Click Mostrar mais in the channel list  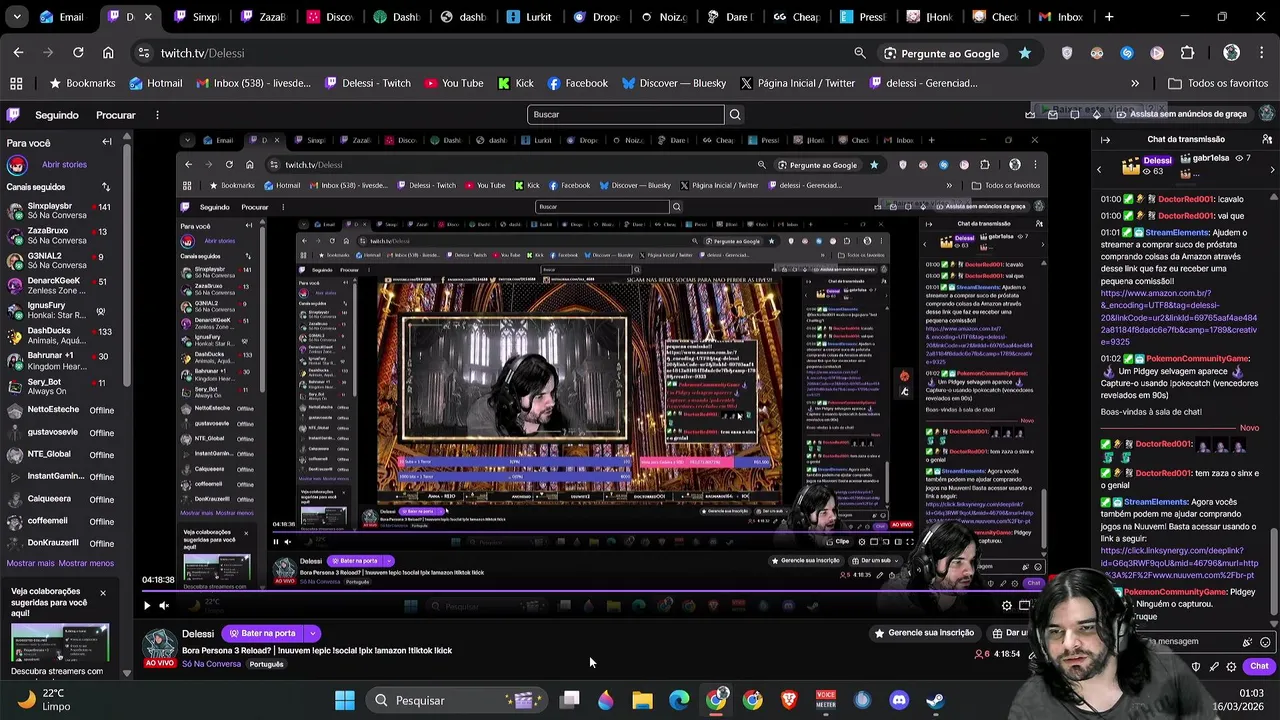tap(30, 564)
